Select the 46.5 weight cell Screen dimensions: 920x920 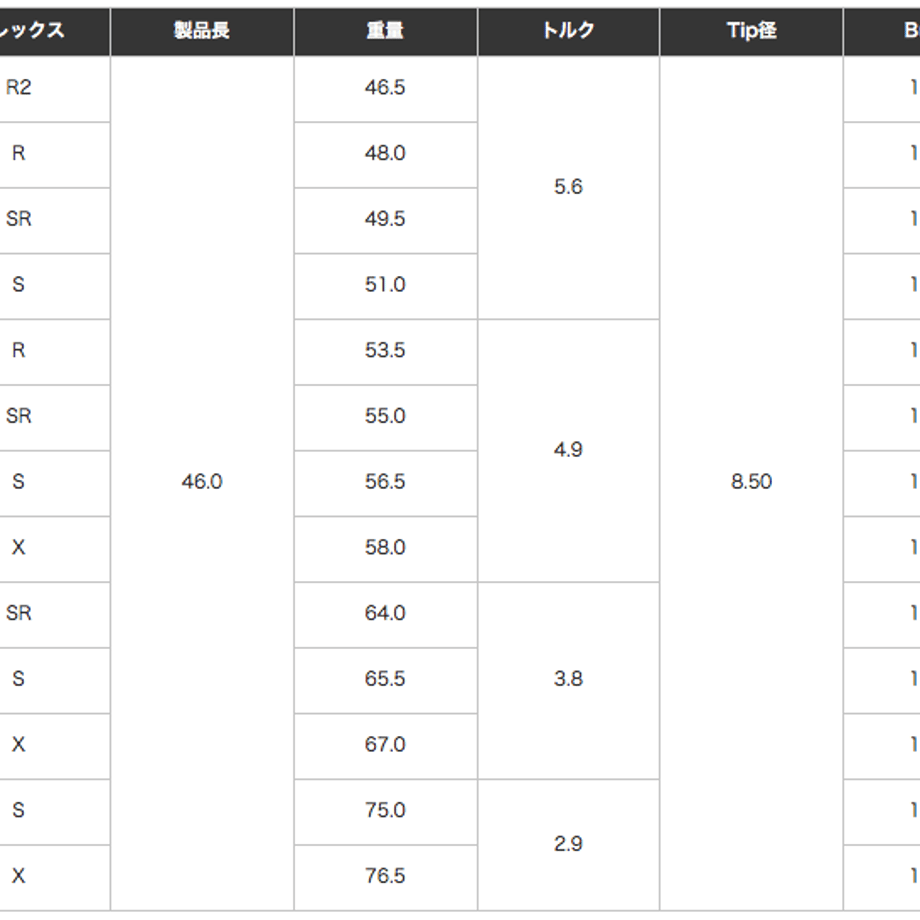pyautogui.click(x=385, y=89)
